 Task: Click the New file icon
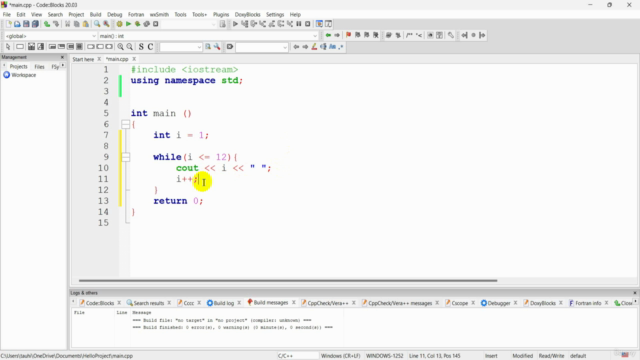tap(9, 24)
